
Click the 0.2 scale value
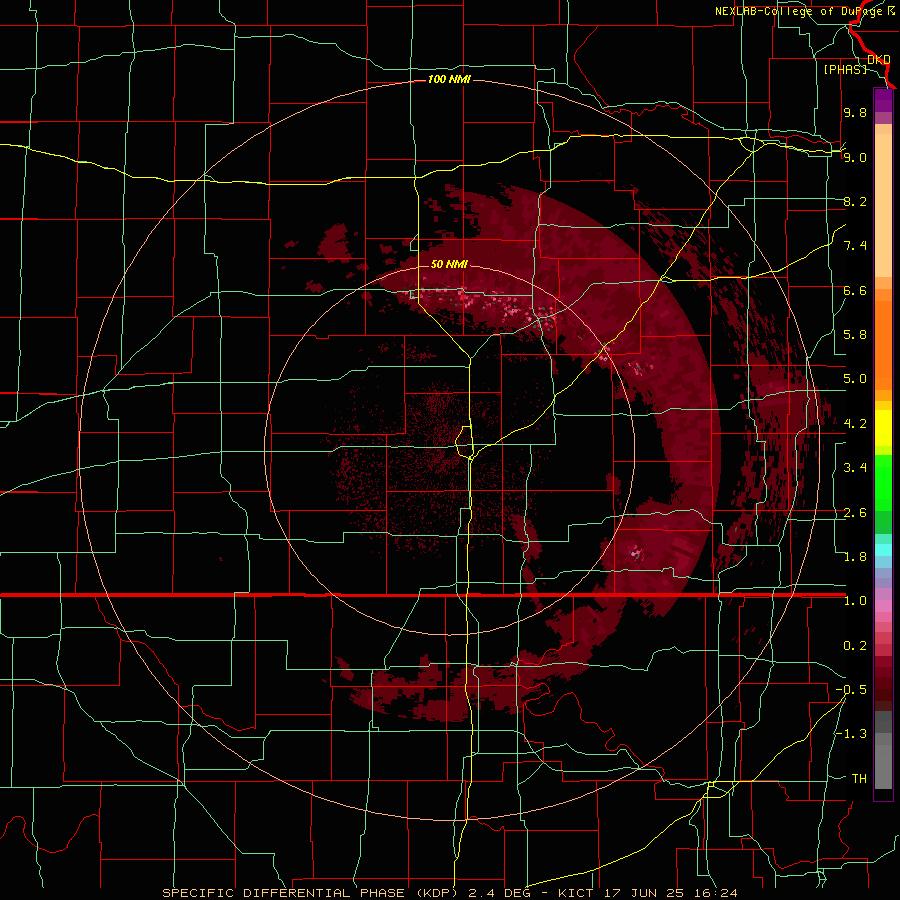tap(855, 646)
